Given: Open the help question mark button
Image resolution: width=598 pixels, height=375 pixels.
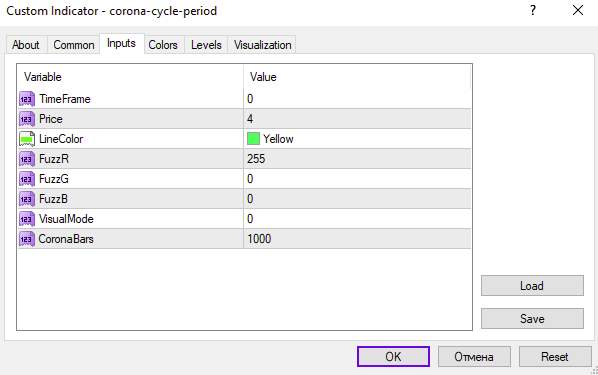Looking at the screenshot, I should coord(533,10).
